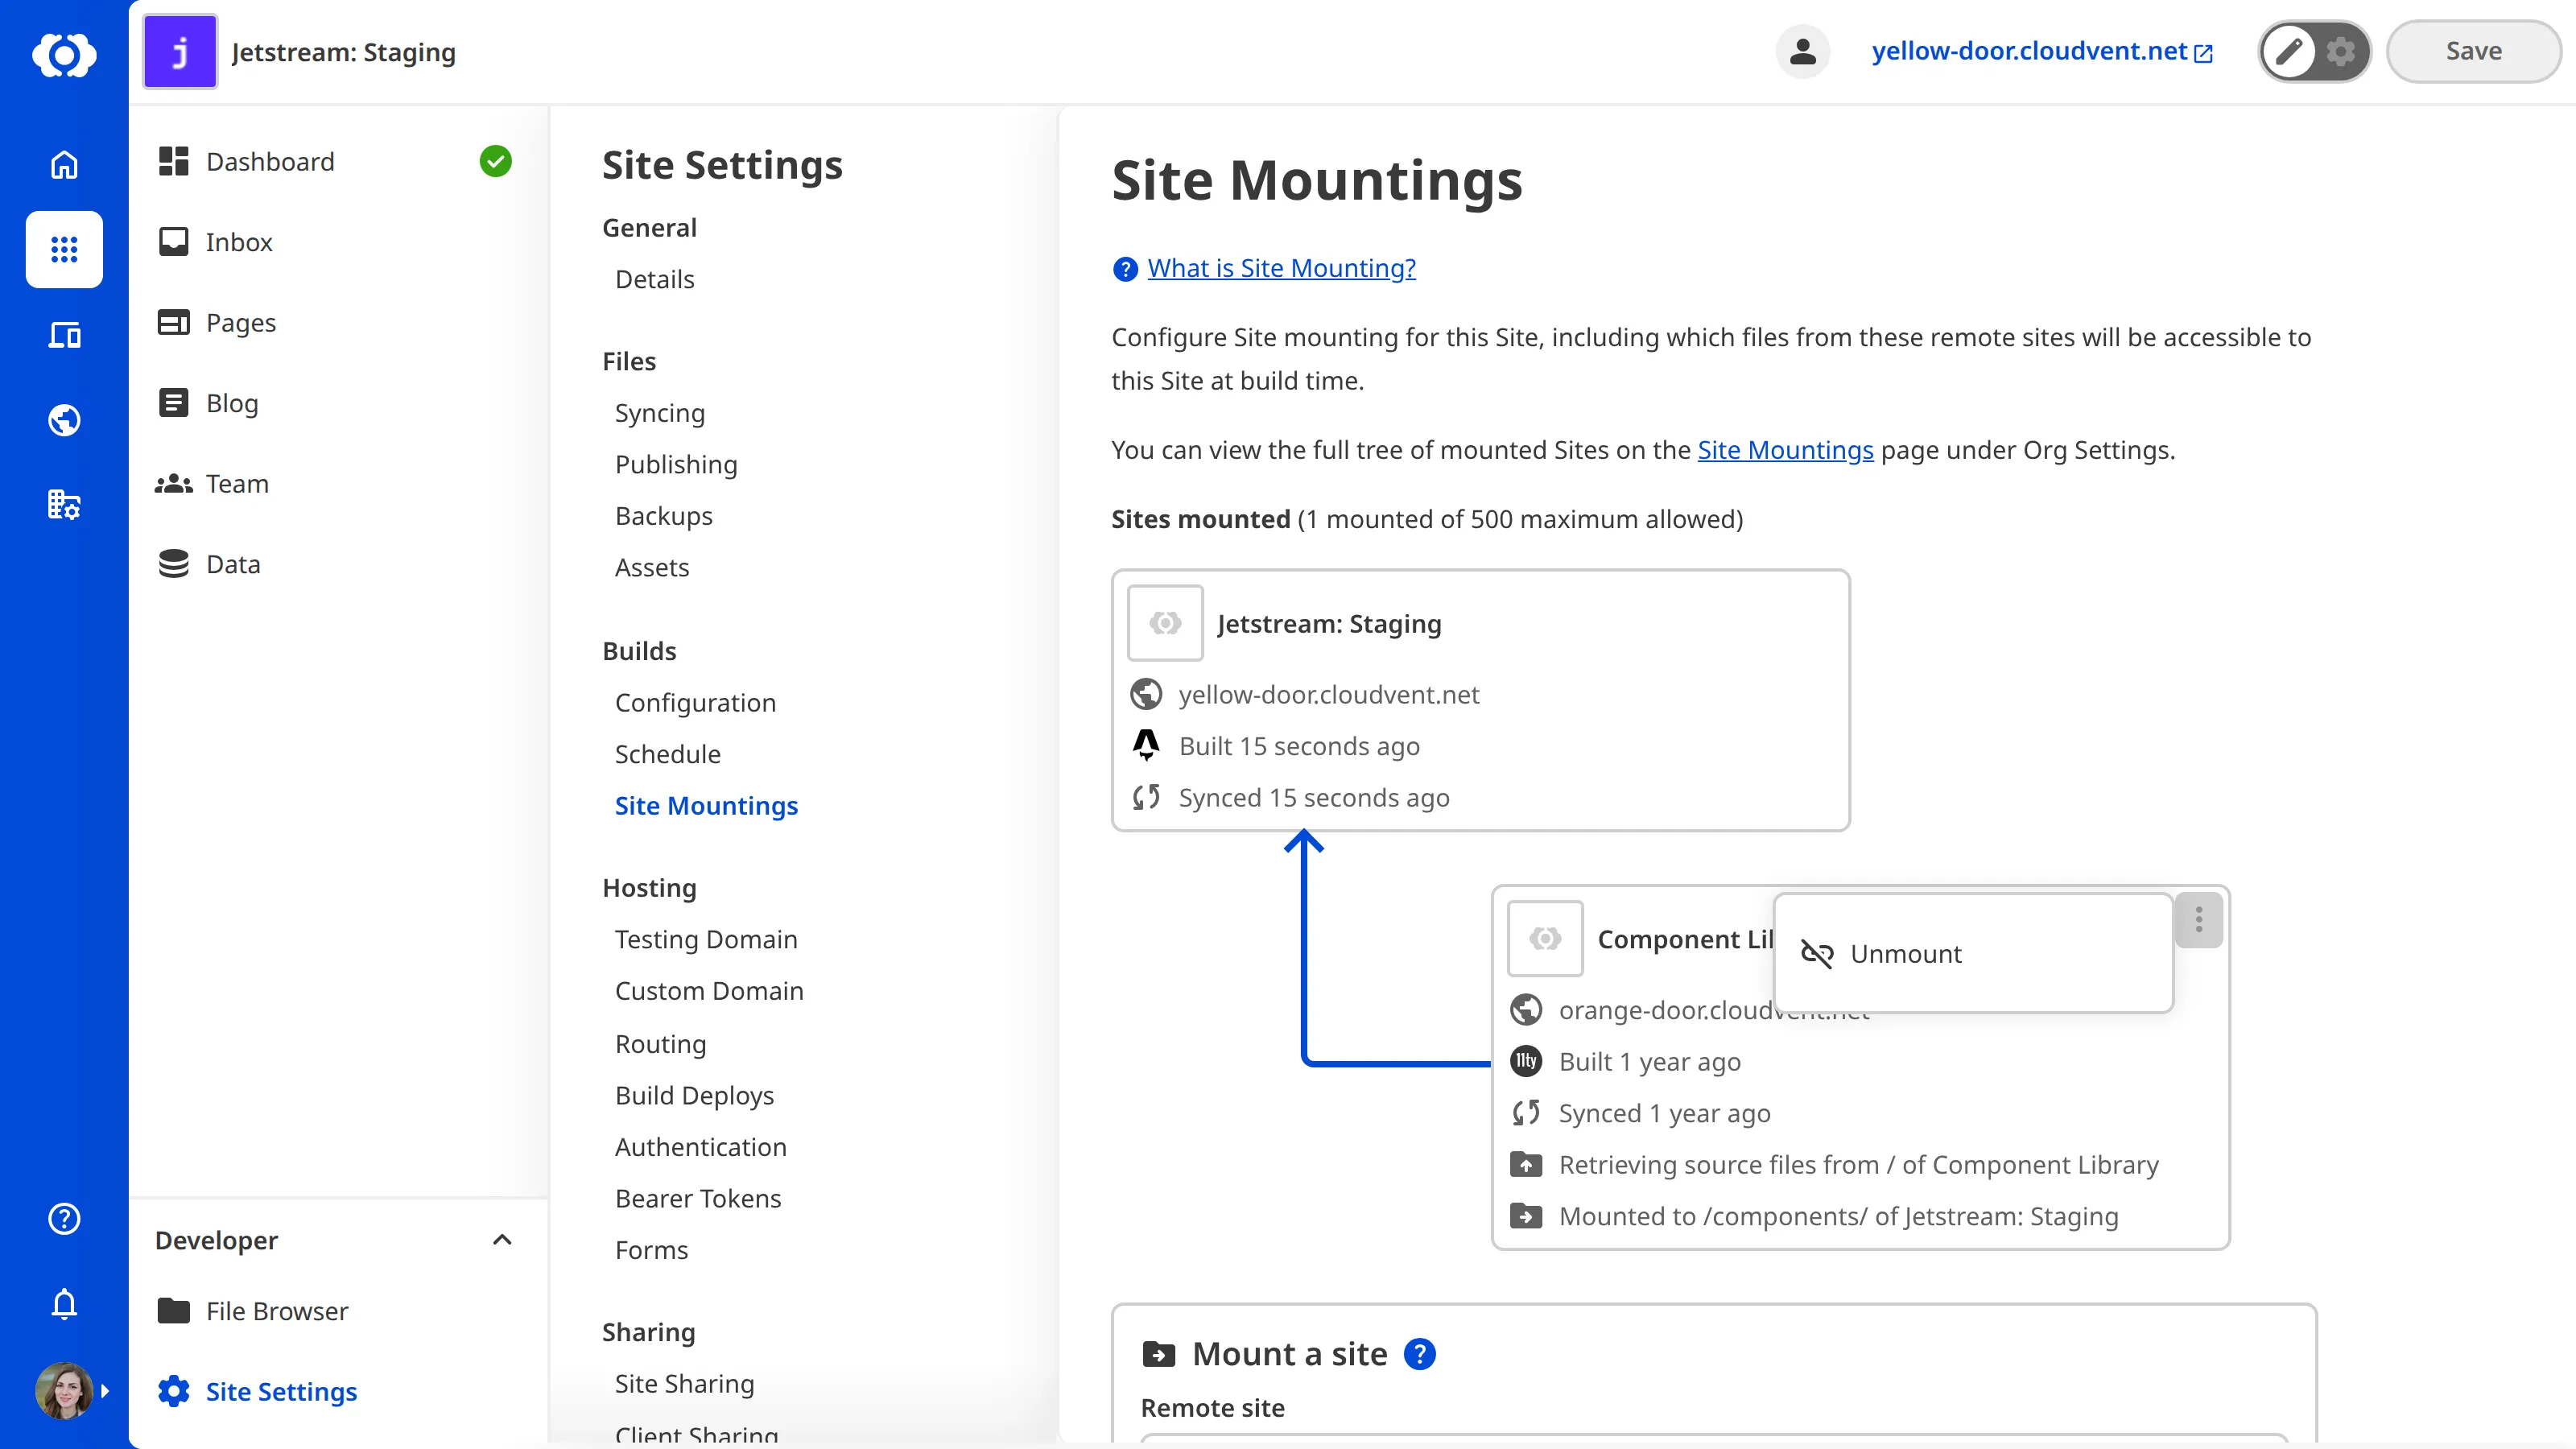Select Publishing under Files settings

click(676, 465)
